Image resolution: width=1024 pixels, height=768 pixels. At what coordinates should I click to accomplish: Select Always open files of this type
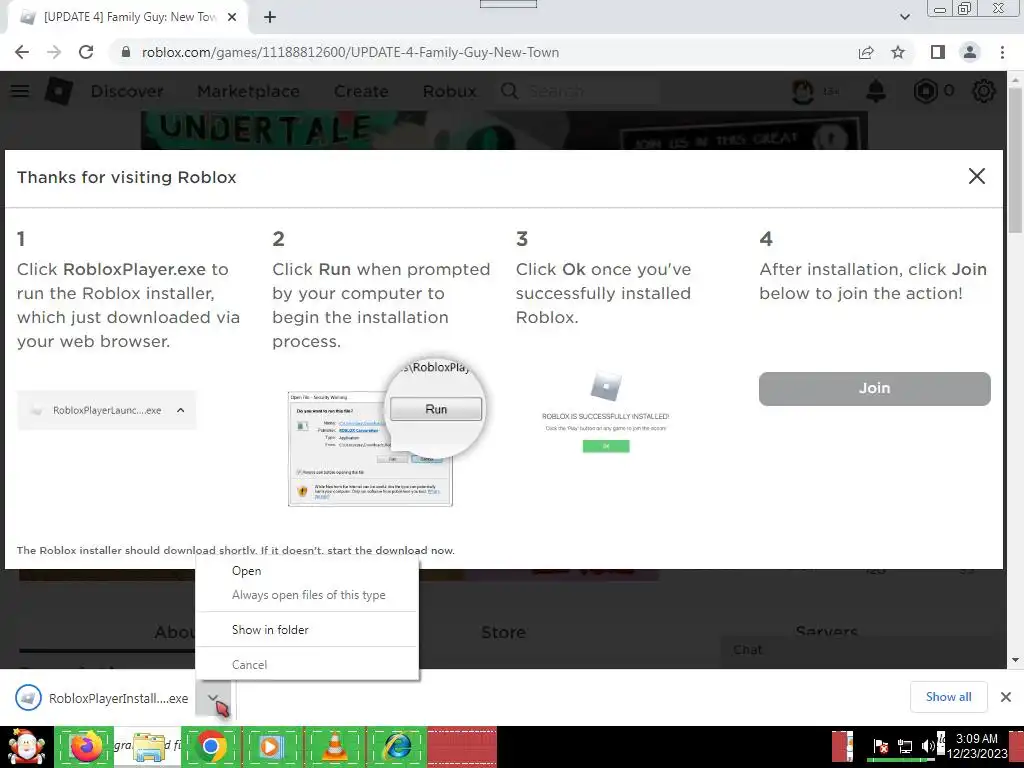pyautogui.click(x=307, y=595)
